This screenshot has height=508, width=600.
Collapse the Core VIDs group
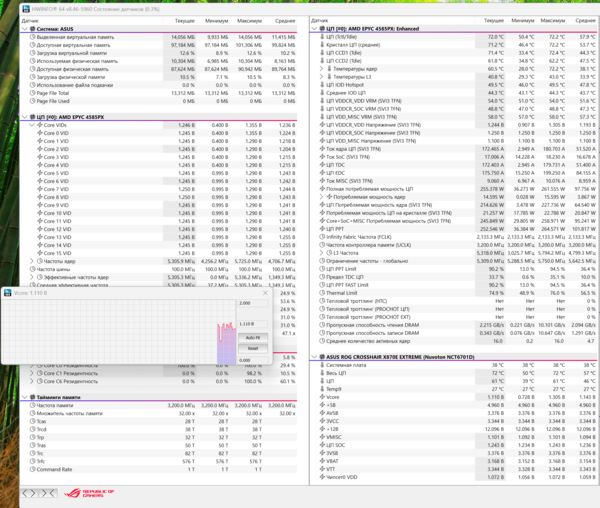tap(32, 125)
